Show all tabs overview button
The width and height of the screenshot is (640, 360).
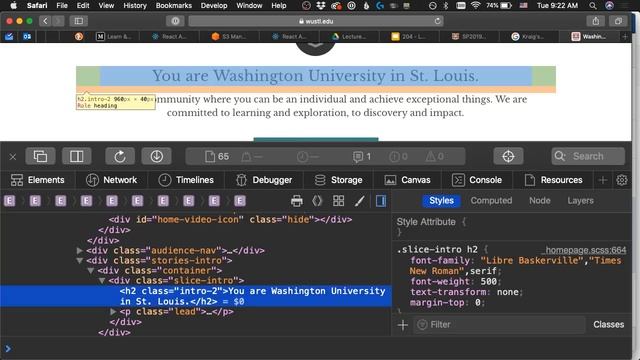point(618,21)
